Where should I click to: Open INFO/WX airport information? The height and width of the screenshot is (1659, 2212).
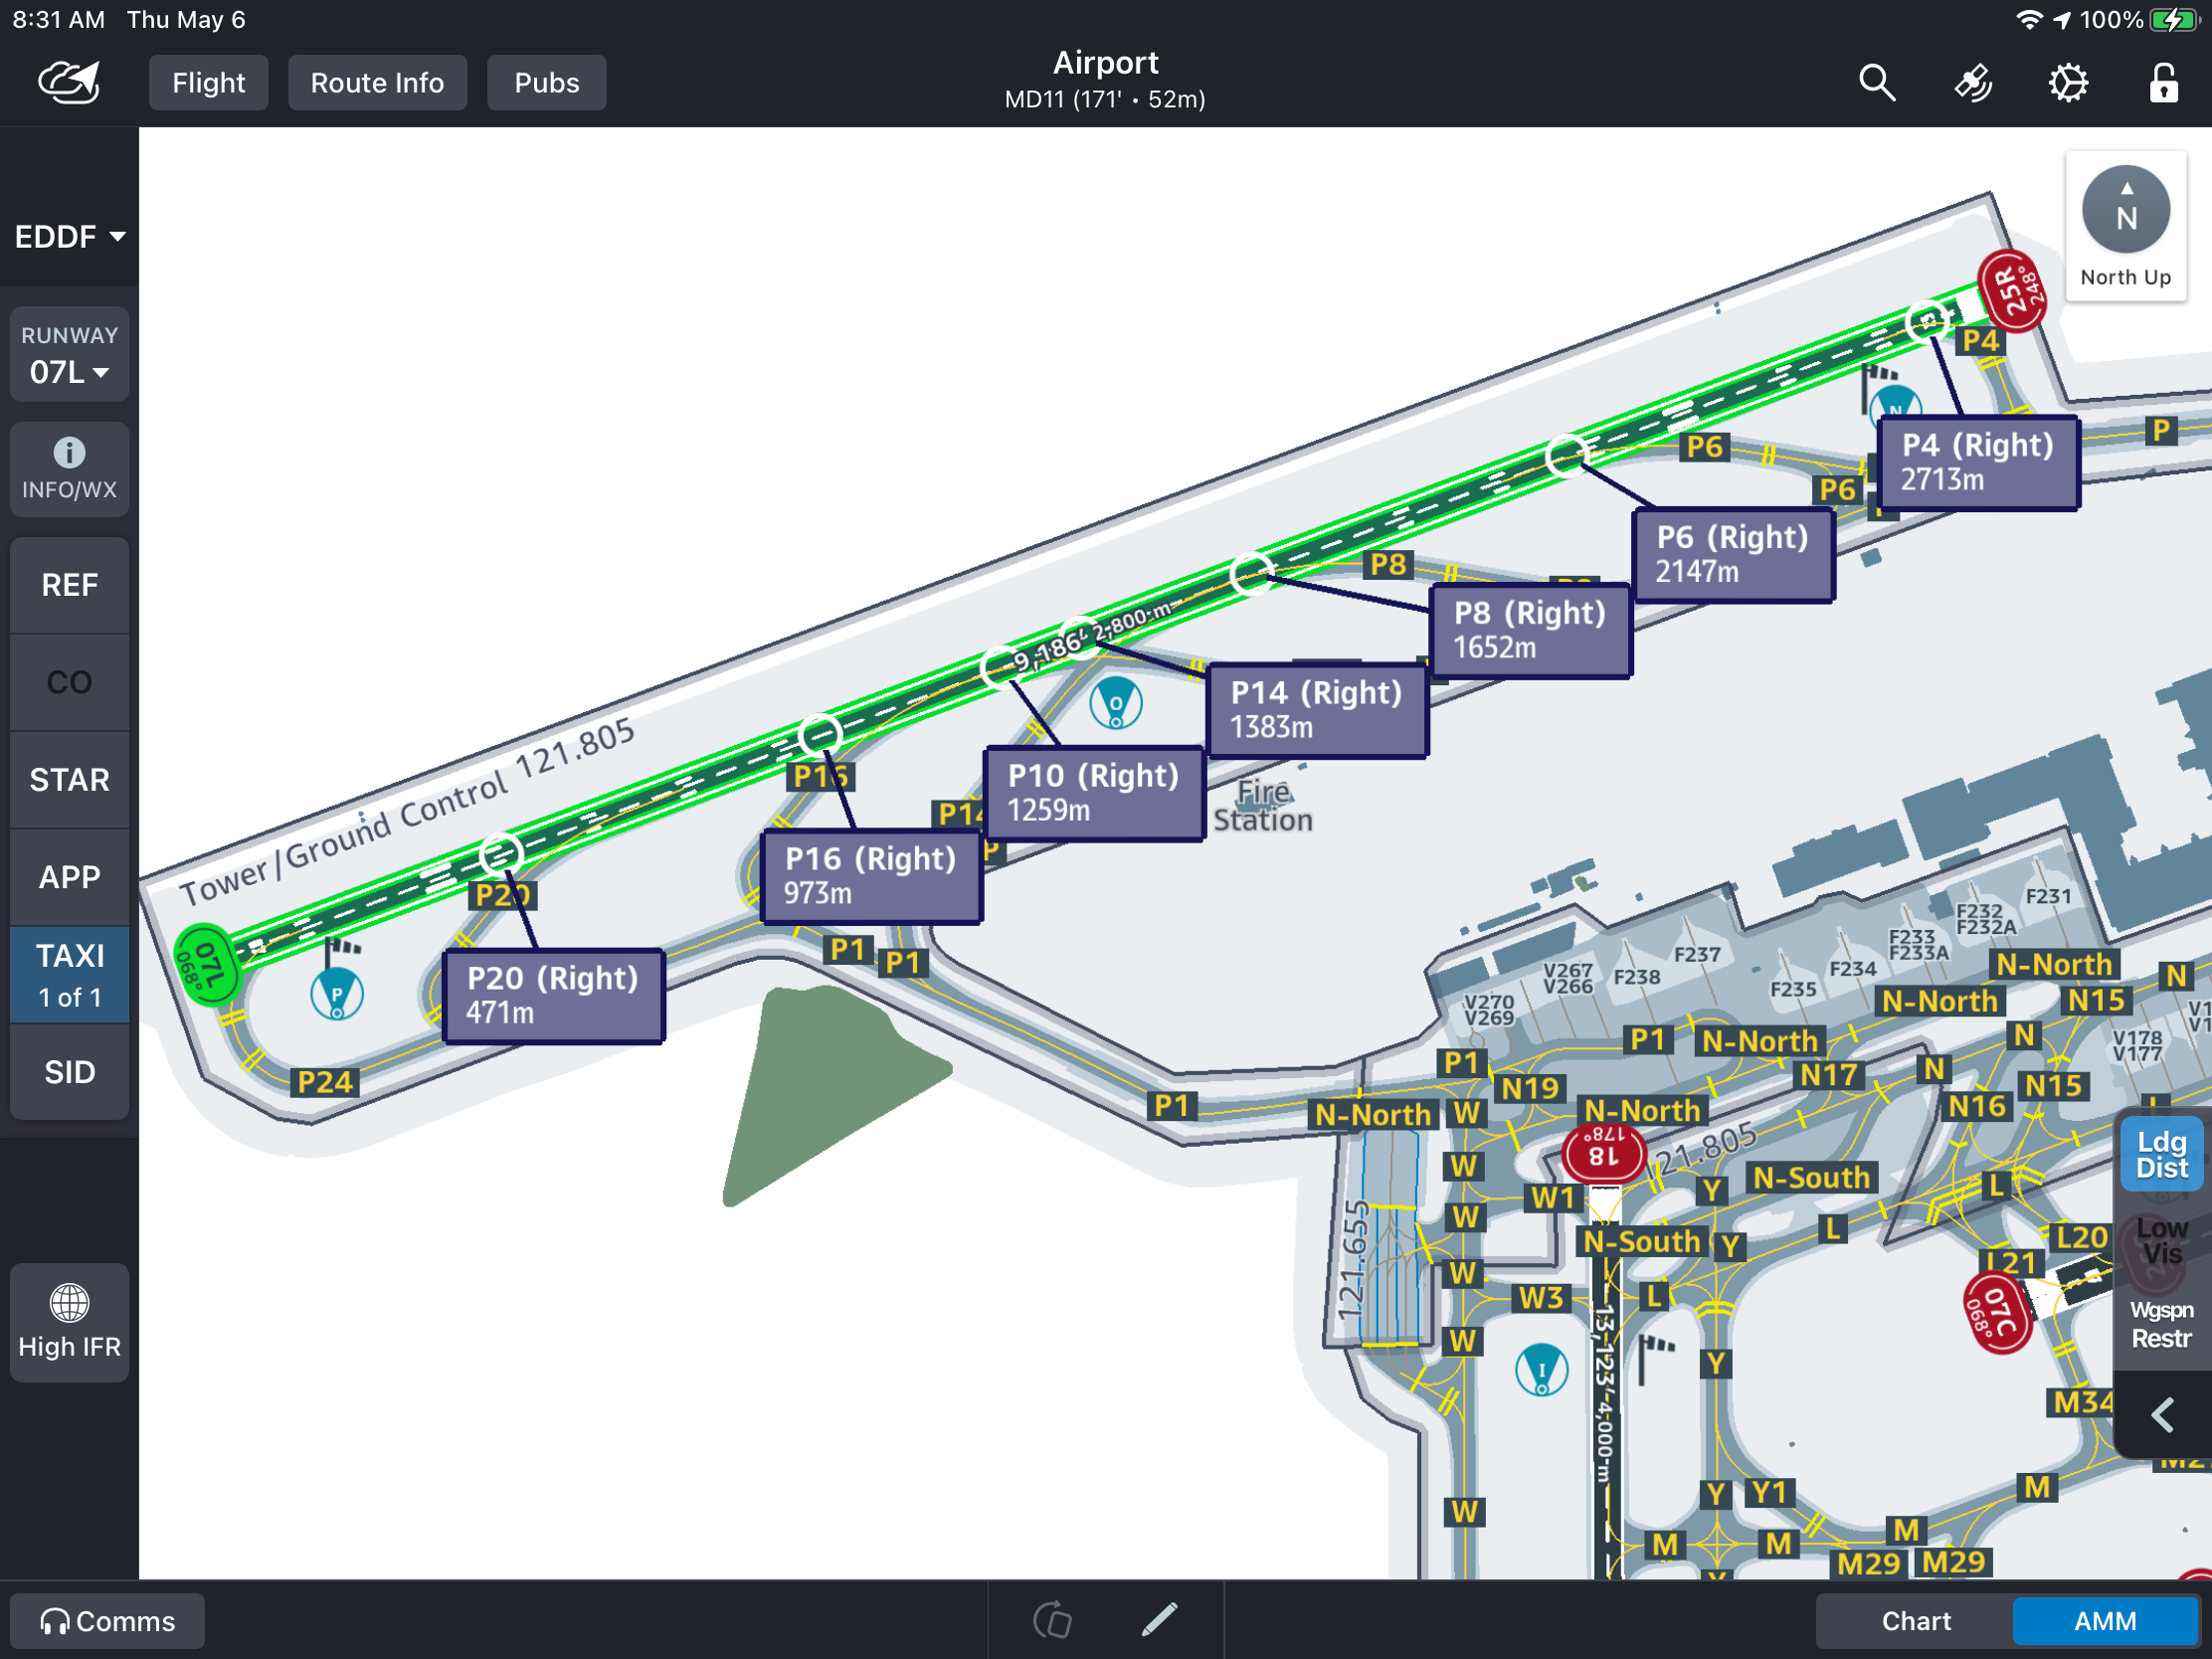pos(69,468)
